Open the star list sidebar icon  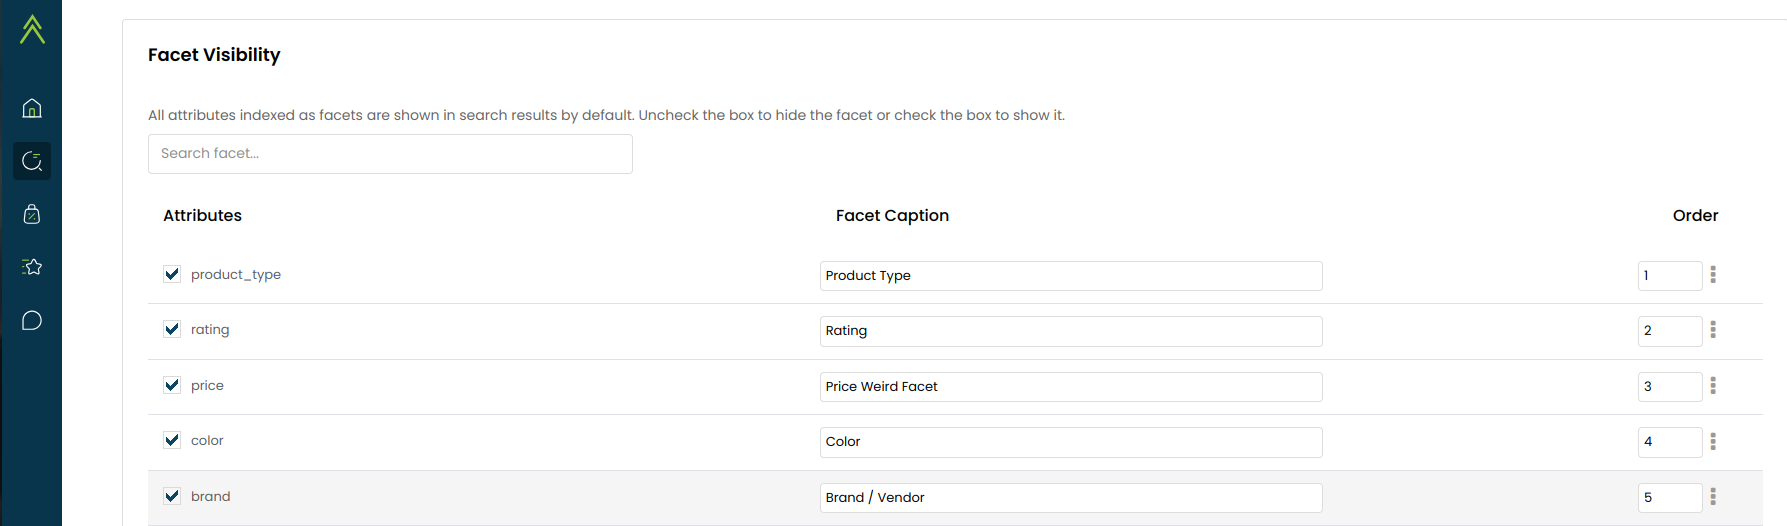[x=32, y=267]
